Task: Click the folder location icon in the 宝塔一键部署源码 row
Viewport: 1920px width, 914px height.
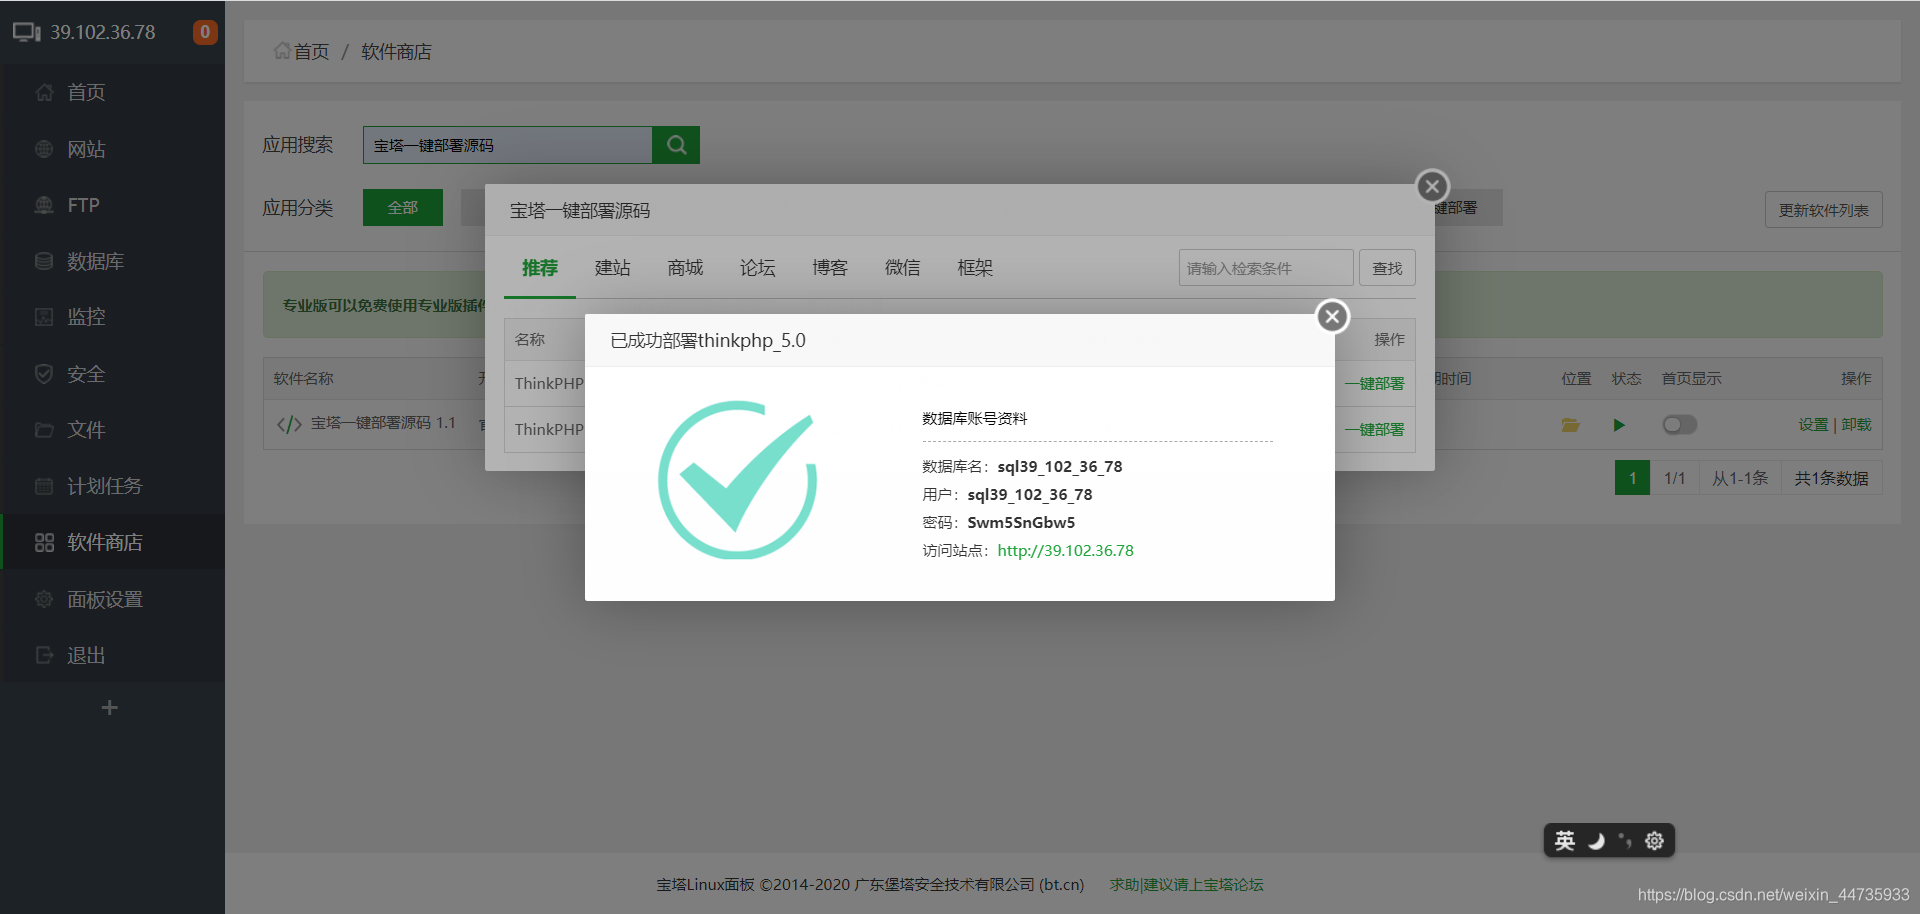Action: tap(1571, 425)
